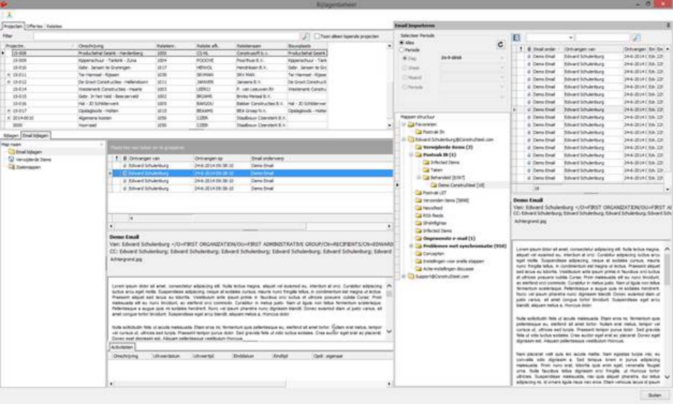Click into the projects Filter input field
The height and width of the screenshot is (404, 673).
(167, 36)
